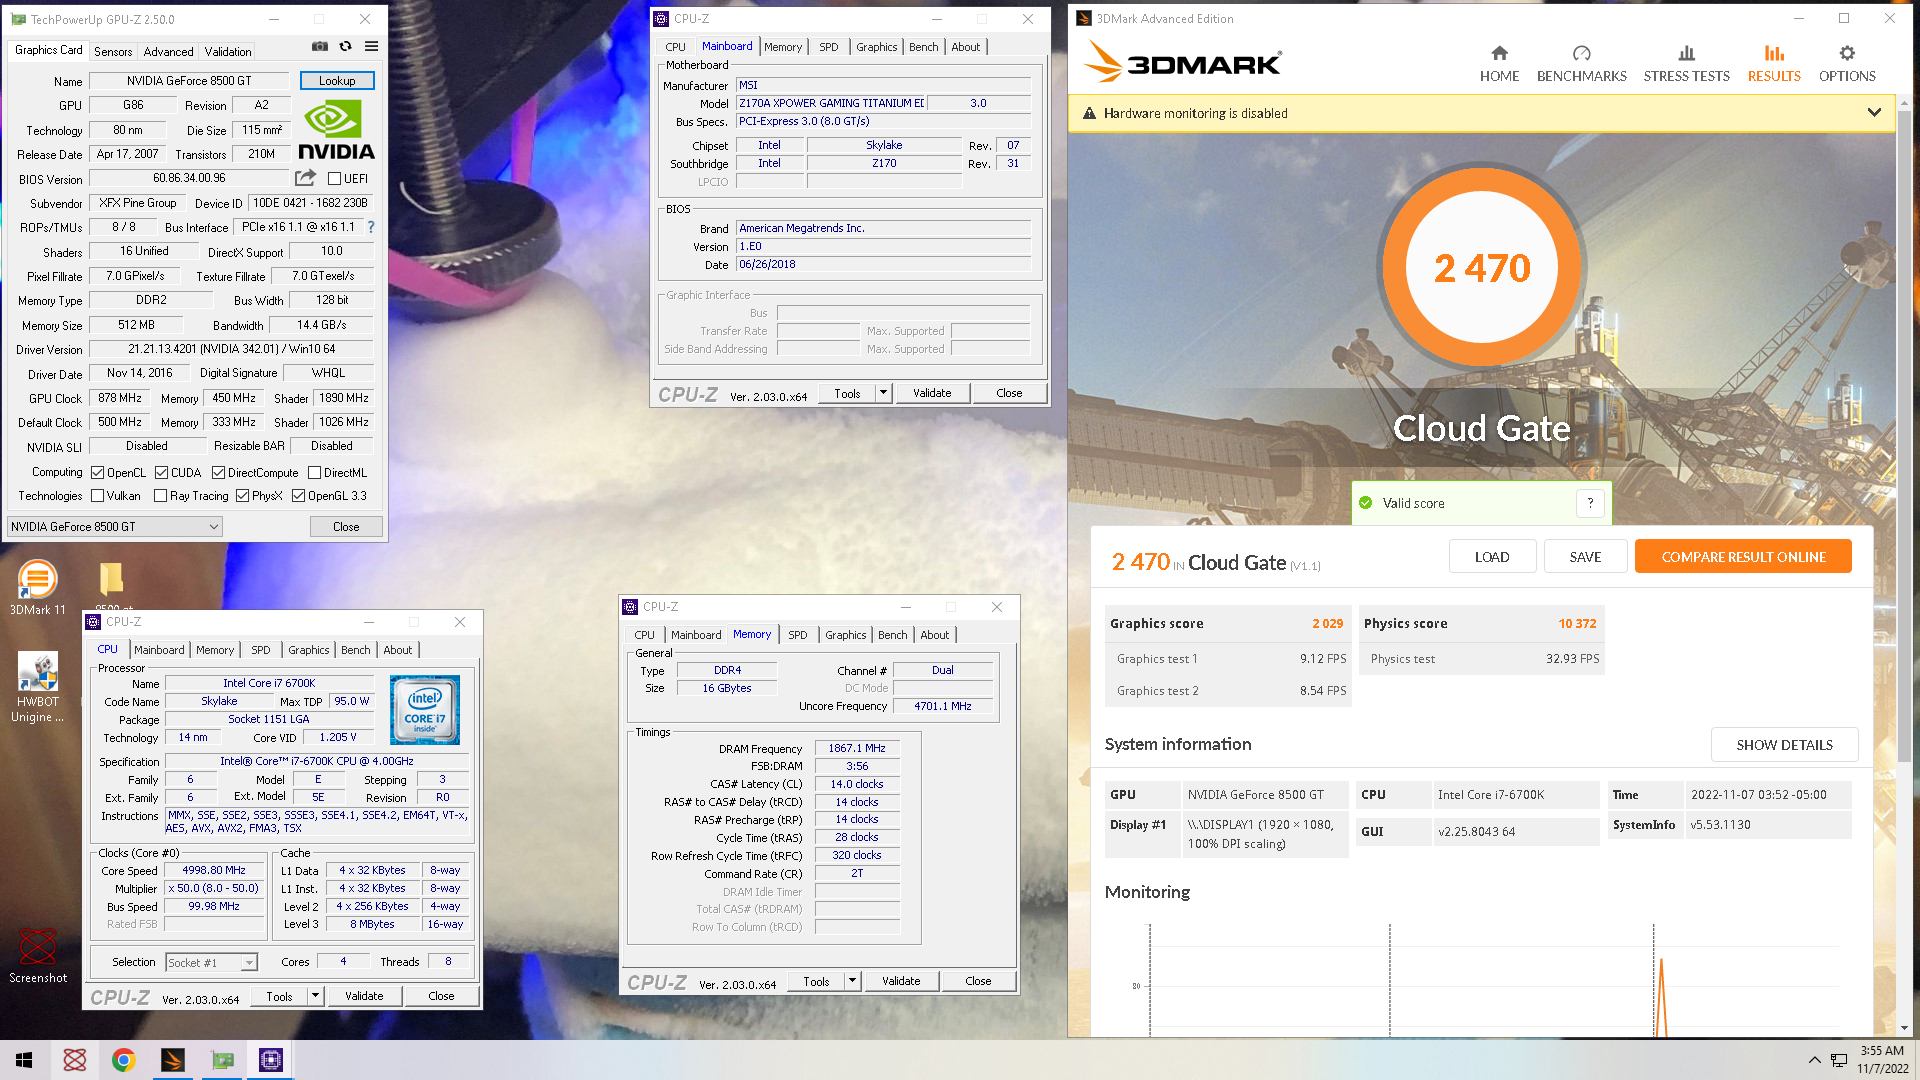The width and height of the screenshot is (1920, 1080).
Task: Open the Socket #1 selection dropdown
Action: tap(212, 962)
